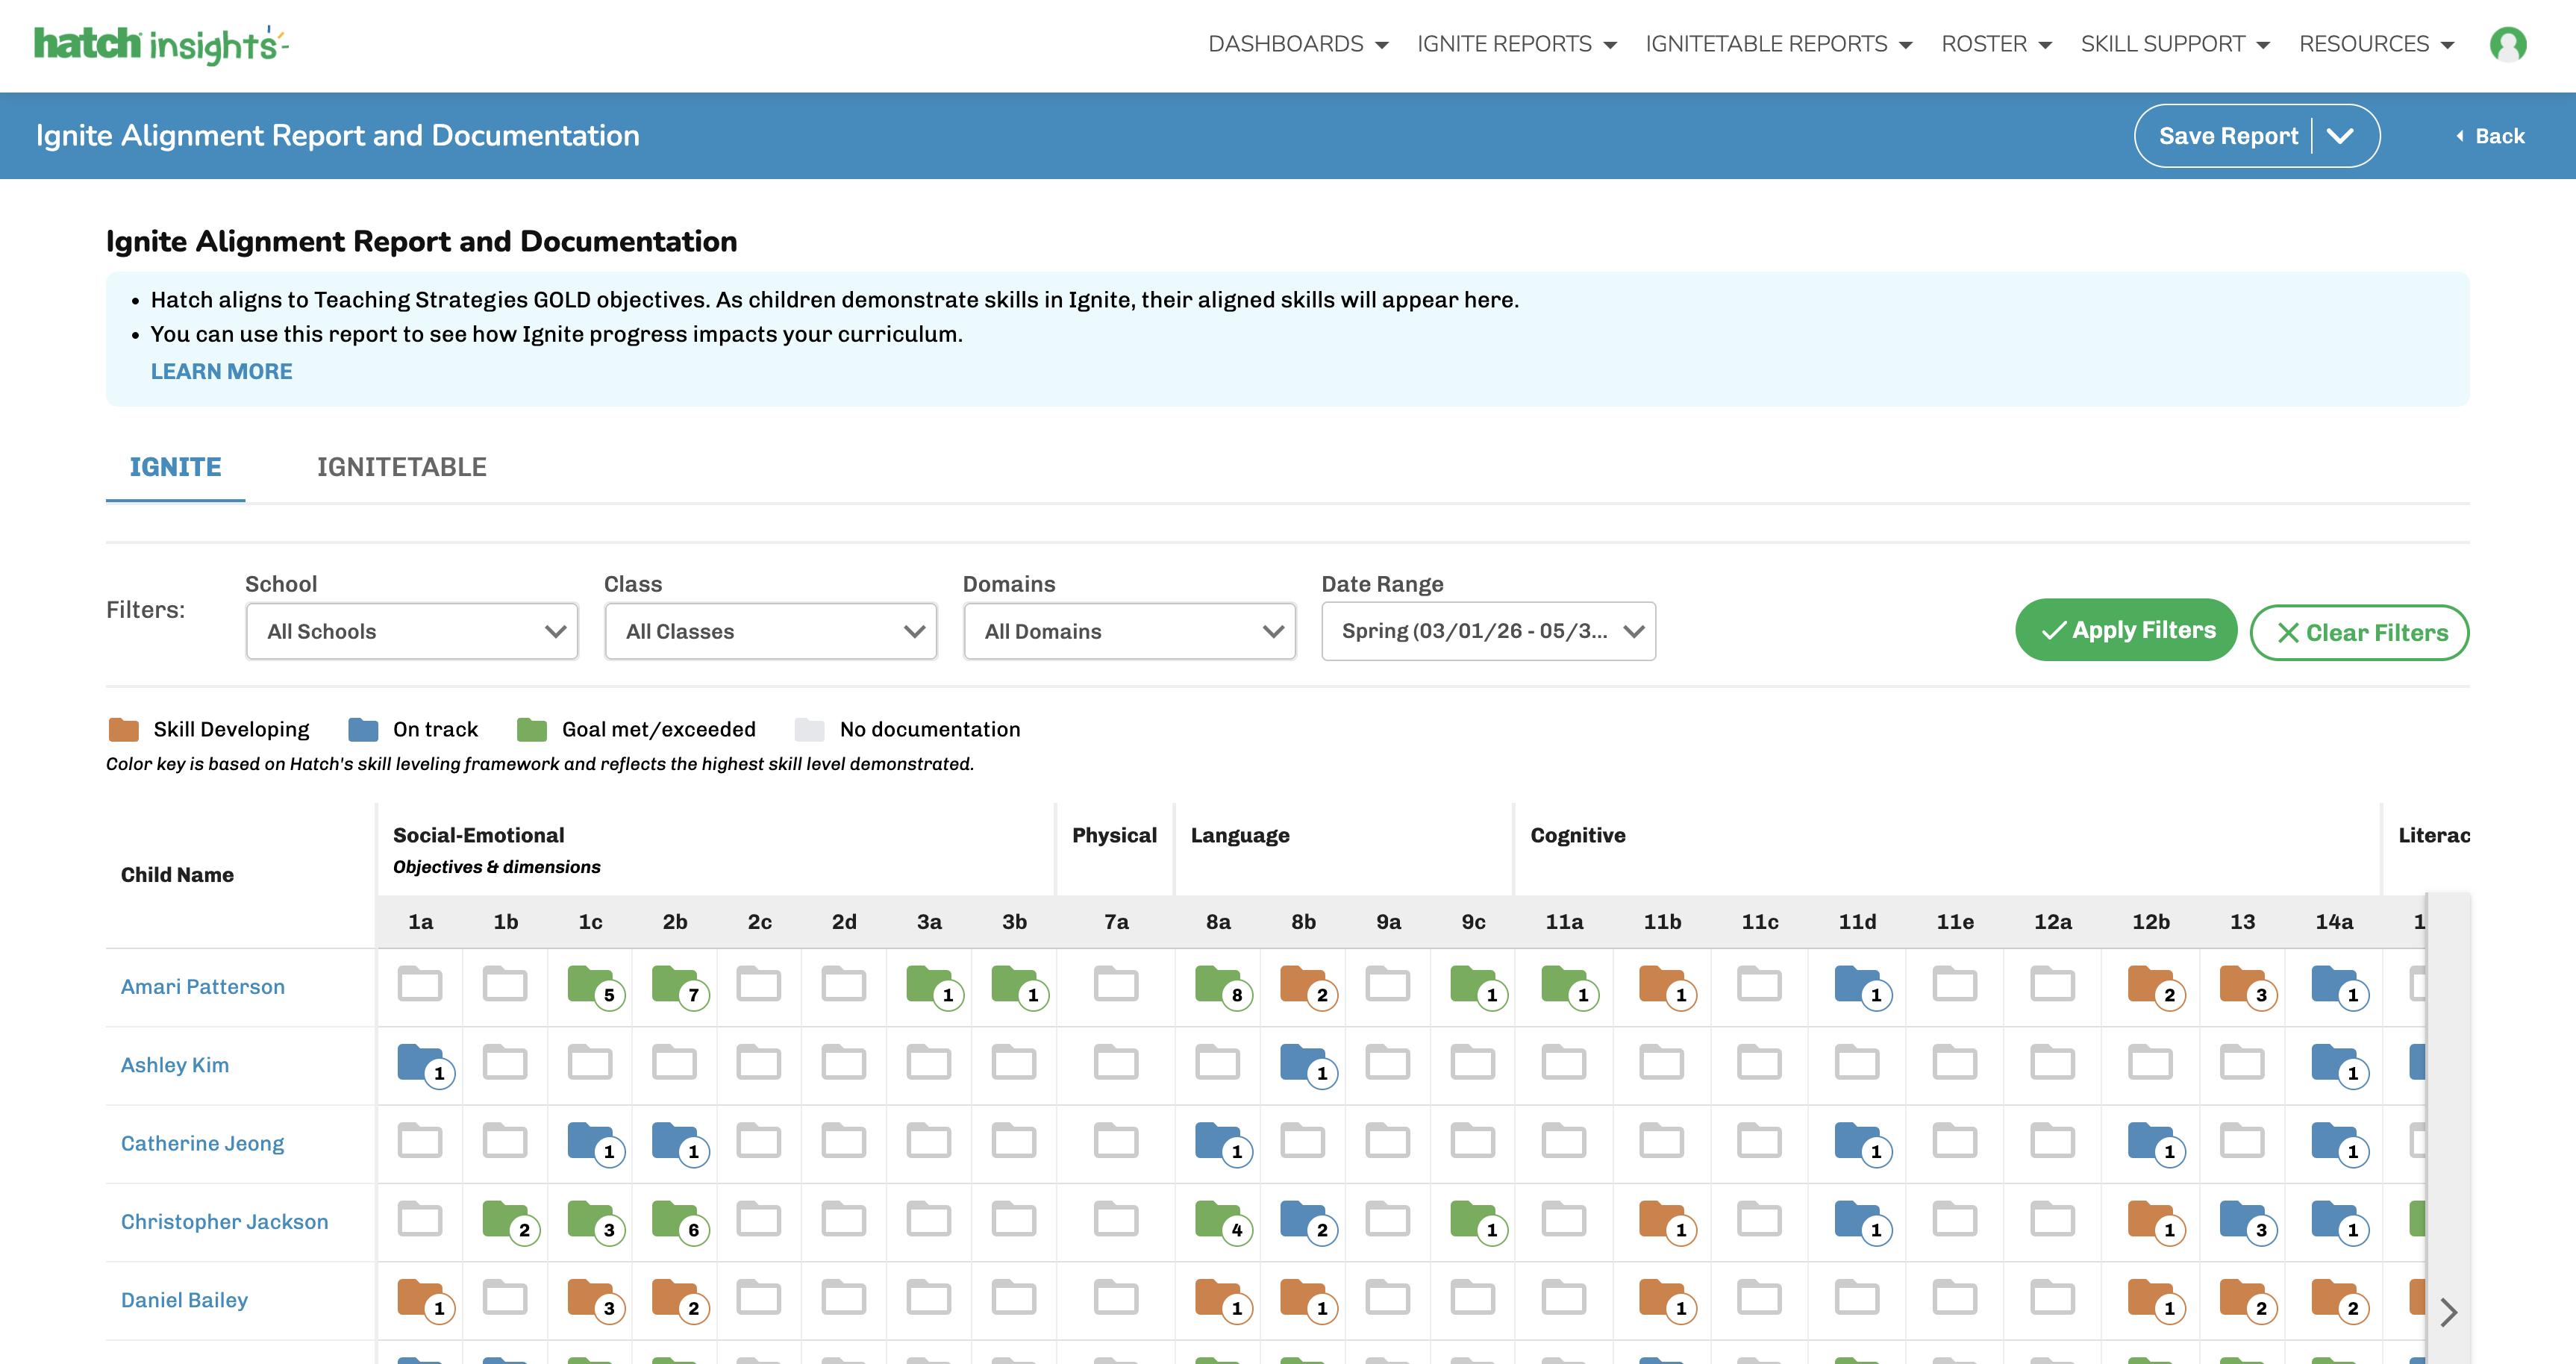Image resolution: width=2576 pixels, height=1364 pixels.
Task: Open Amari Patterson's profile link
Action: point(203,987)
